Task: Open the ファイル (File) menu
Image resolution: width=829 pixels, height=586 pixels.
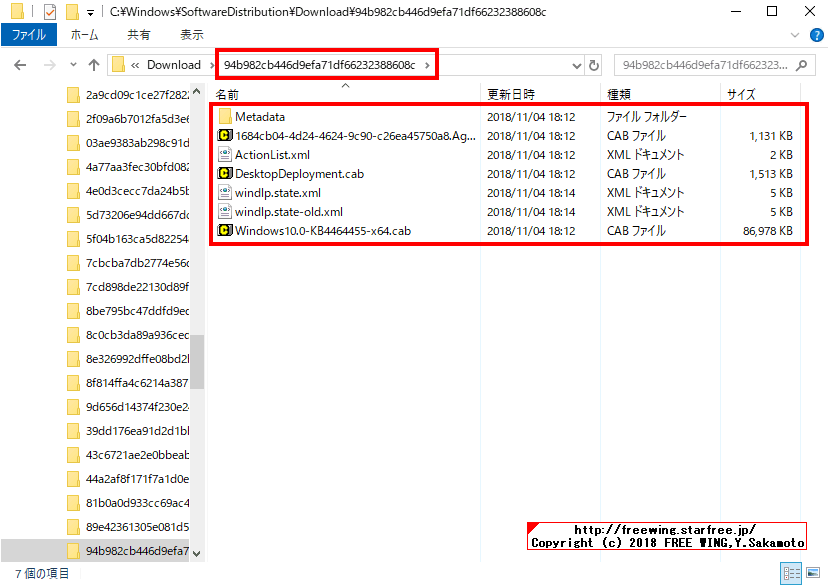Action: [29, 34]
